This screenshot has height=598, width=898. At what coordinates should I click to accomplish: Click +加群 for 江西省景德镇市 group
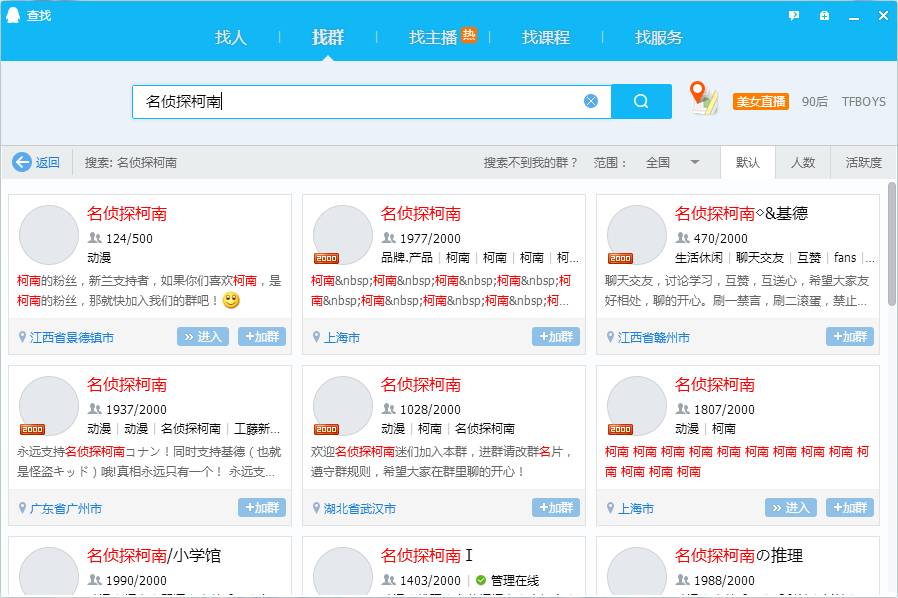coord(262,337)
